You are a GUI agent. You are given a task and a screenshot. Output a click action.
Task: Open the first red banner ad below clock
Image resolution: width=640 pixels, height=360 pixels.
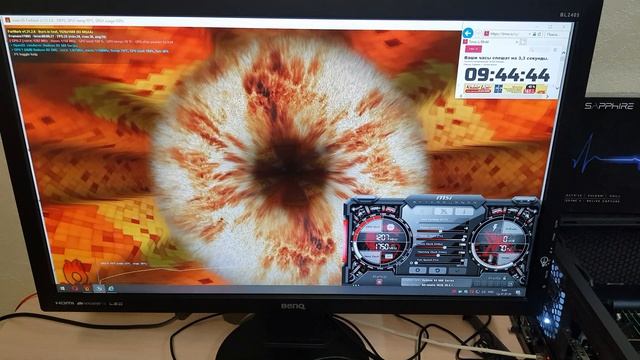[478, 89]
